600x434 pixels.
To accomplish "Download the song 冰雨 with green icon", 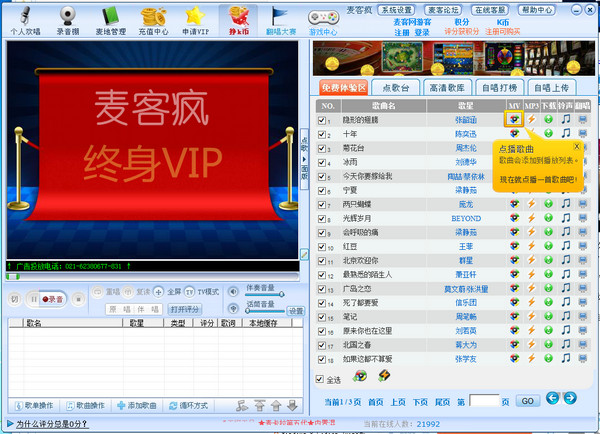I will pos(549,161).
